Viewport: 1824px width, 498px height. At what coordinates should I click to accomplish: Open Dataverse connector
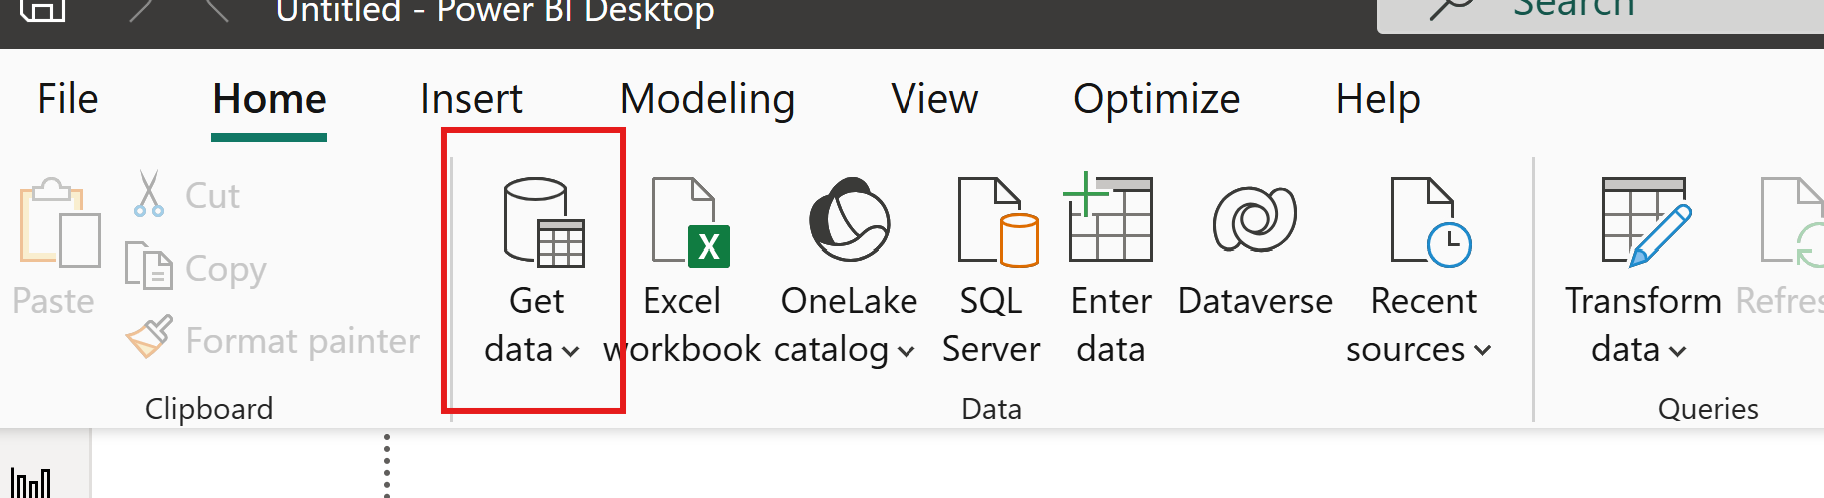coord(1255,250)
